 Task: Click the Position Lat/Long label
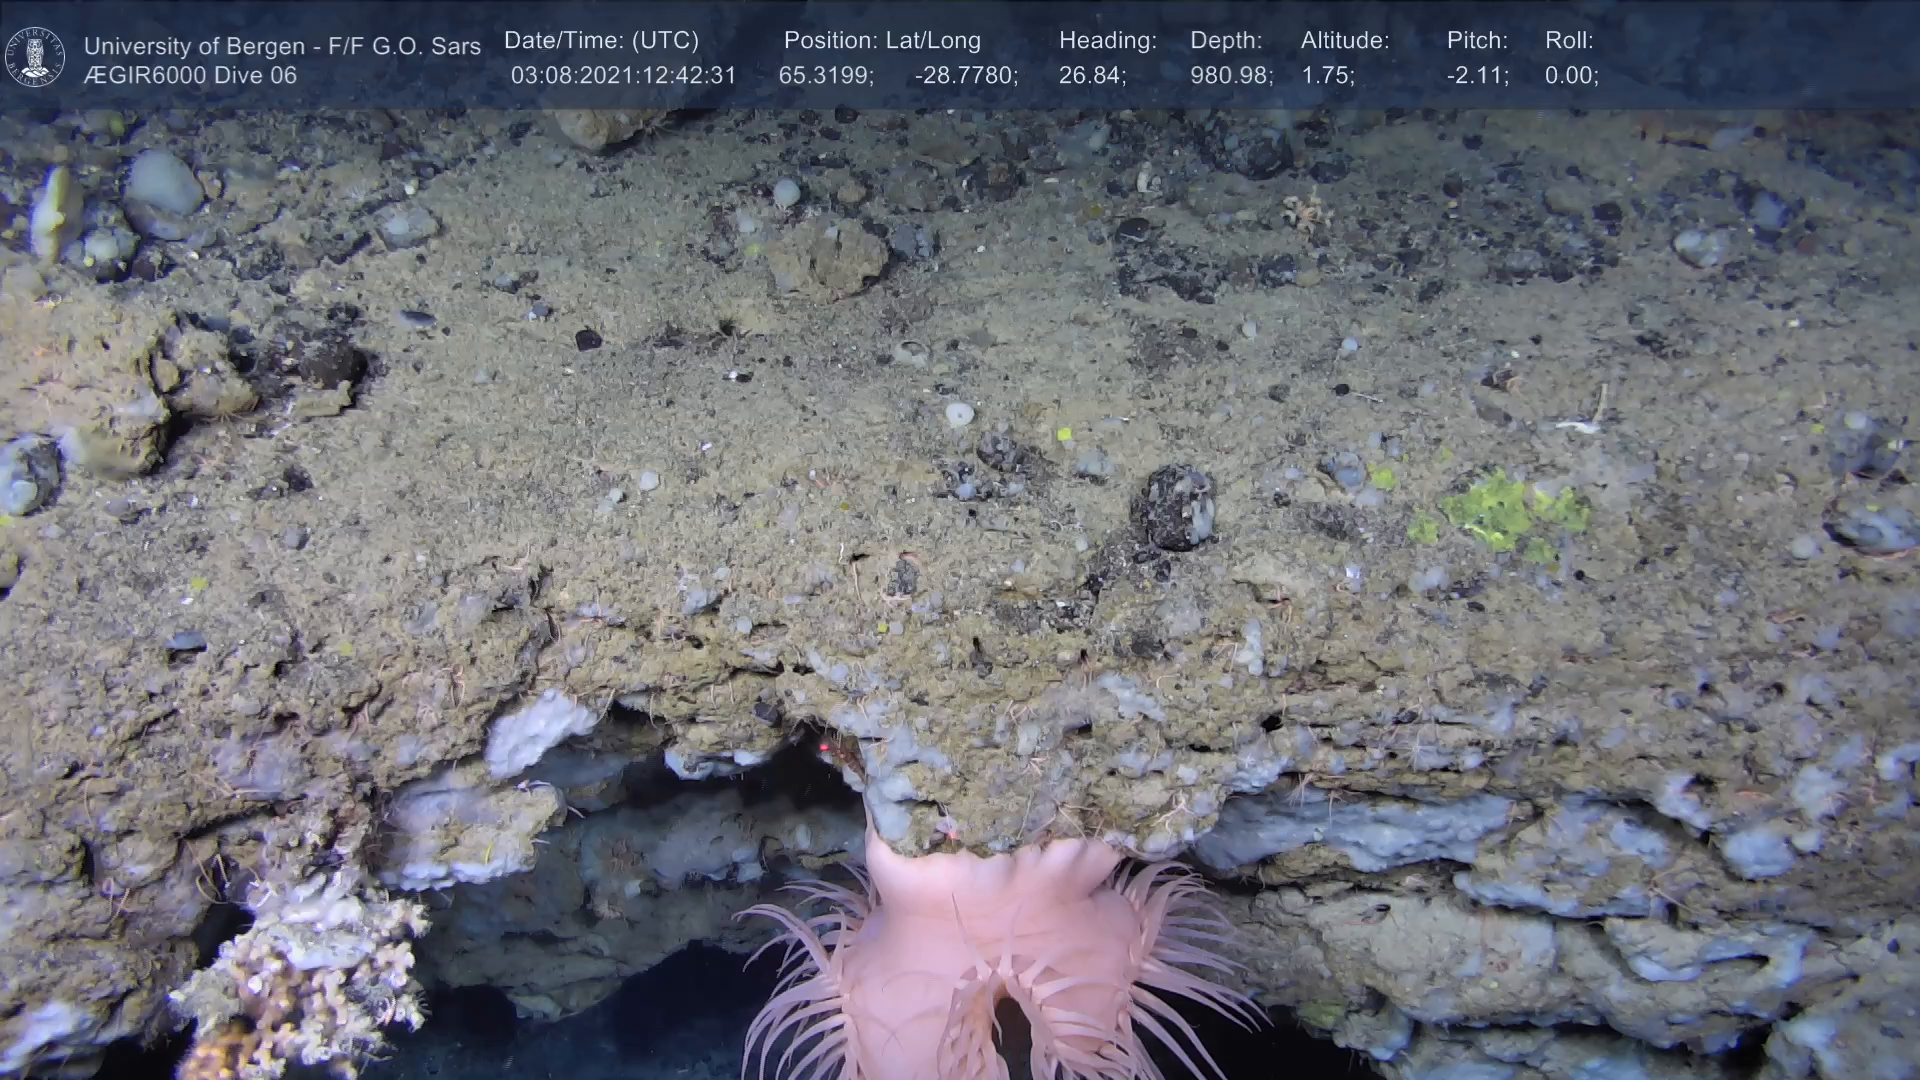882,41
